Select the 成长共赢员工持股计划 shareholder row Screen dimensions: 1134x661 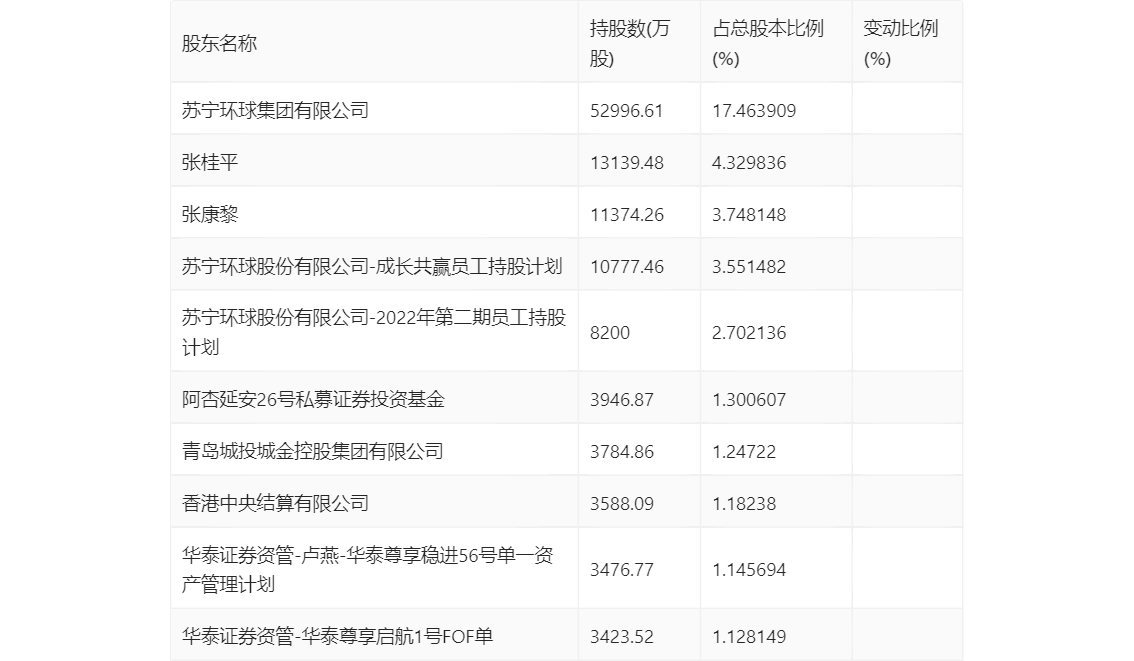pyautogui.click(x=372, y=266)
